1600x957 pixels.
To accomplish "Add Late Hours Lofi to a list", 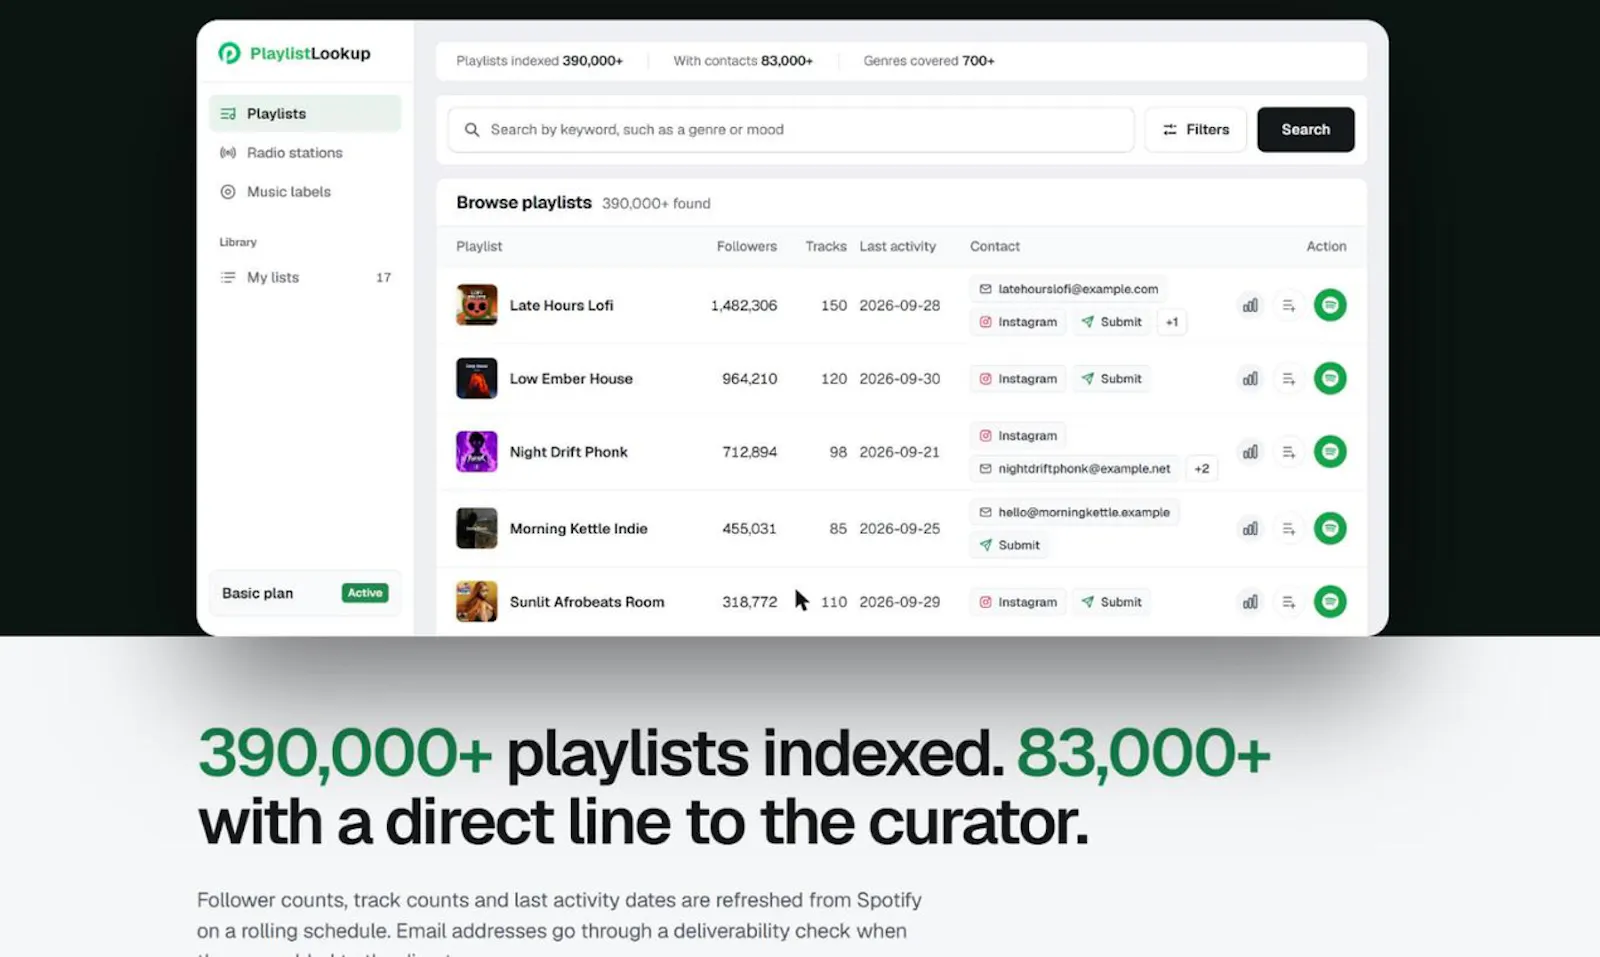I will pyautogui.click(x=1289, y=305).
